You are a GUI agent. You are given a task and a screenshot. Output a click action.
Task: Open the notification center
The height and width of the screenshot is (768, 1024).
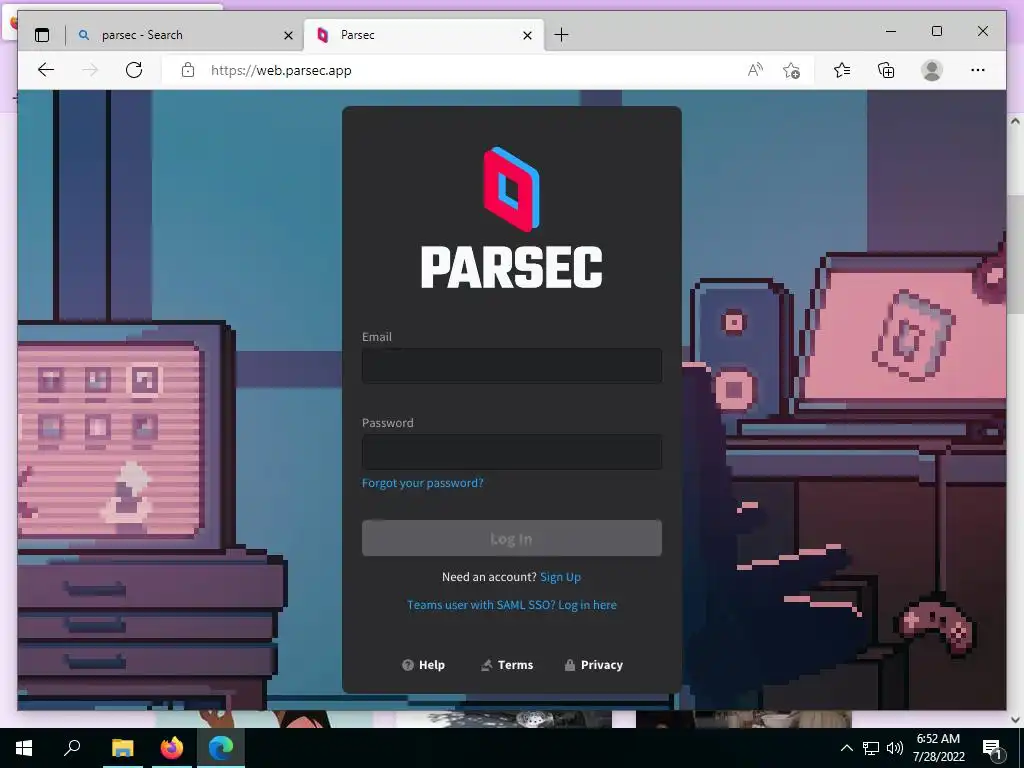[993, 749]
